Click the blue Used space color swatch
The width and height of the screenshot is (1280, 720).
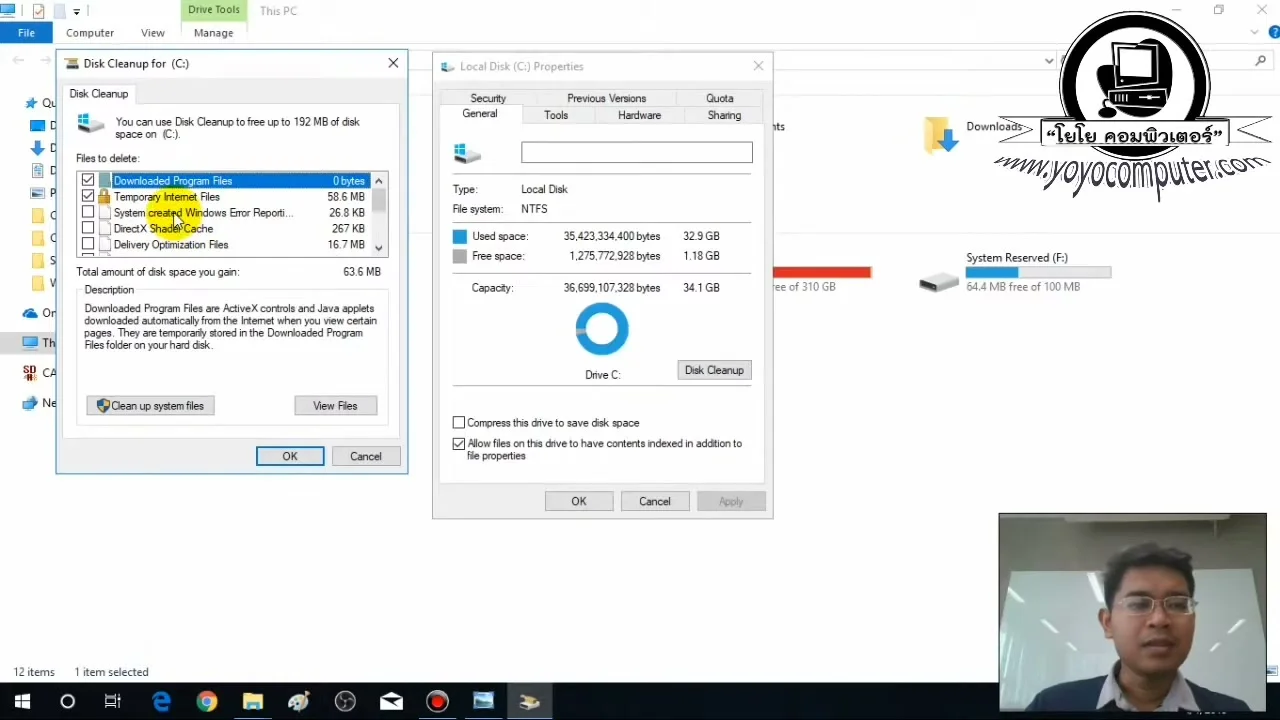459,236
